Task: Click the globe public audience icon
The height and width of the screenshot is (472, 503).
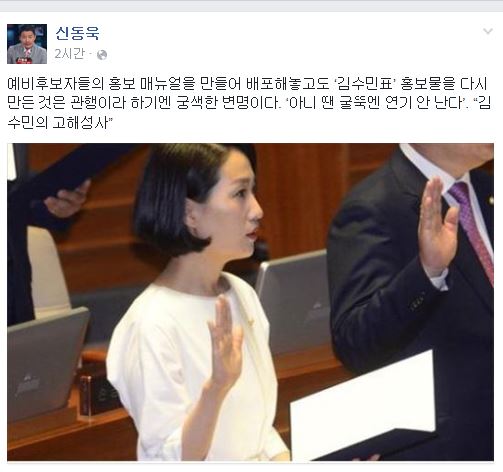Action: coord(102,55)
